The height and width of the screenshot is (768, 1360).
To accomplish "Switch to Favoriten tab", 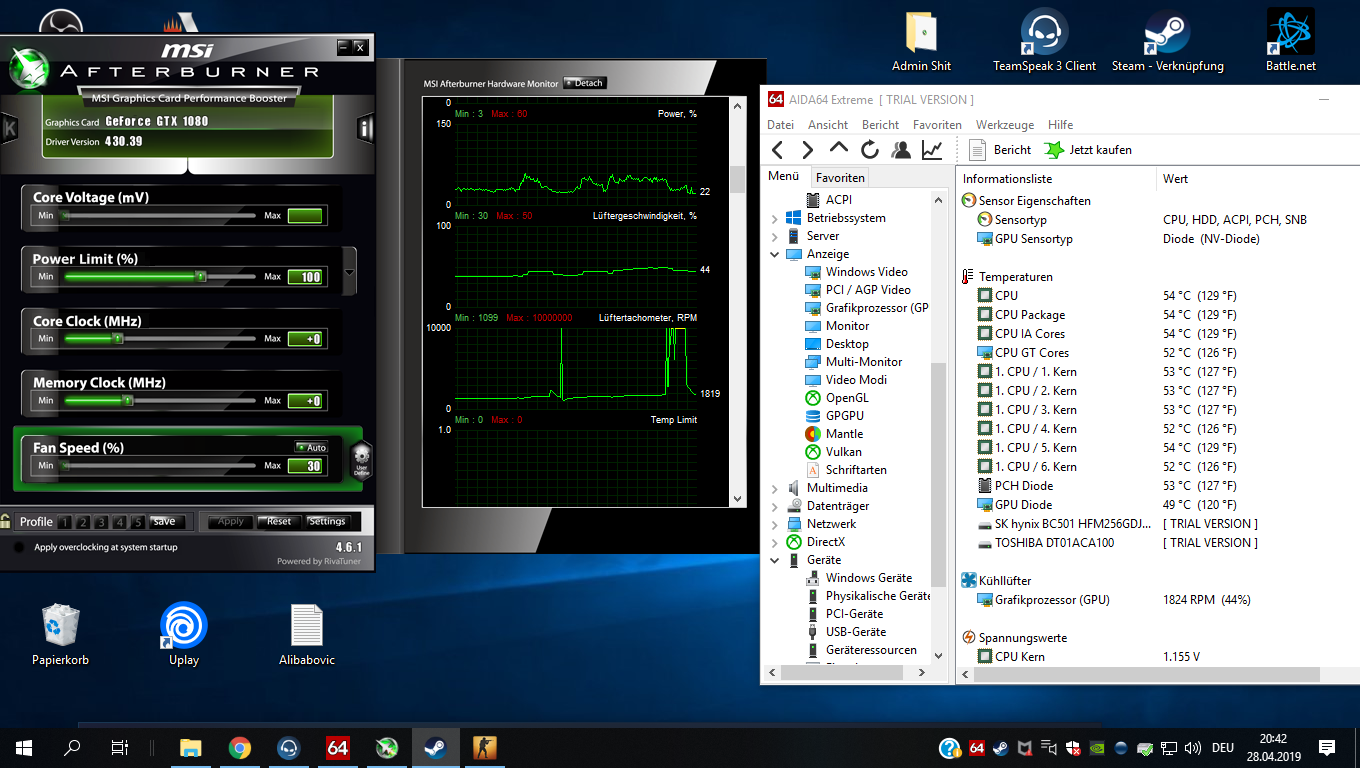I will [839, 177].
